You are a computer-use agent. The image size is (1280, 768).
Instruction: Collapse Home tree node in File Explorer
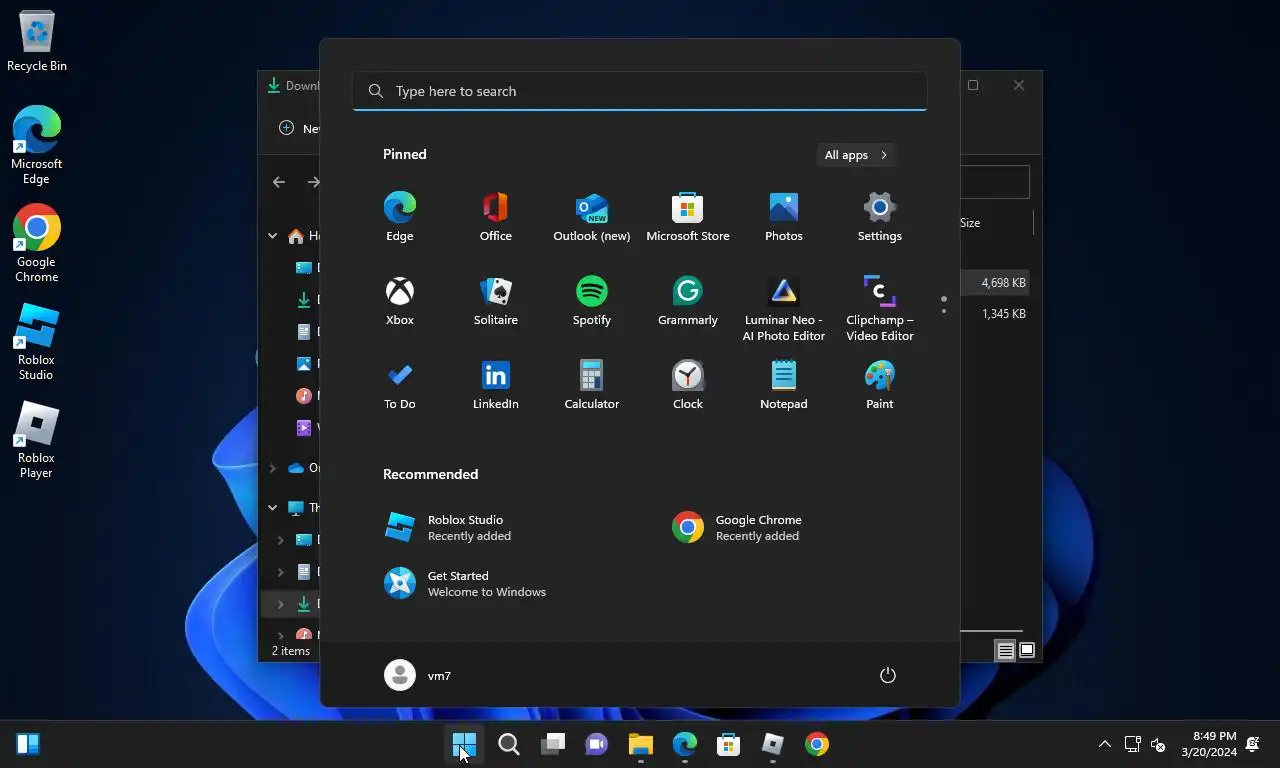(272, 236)
